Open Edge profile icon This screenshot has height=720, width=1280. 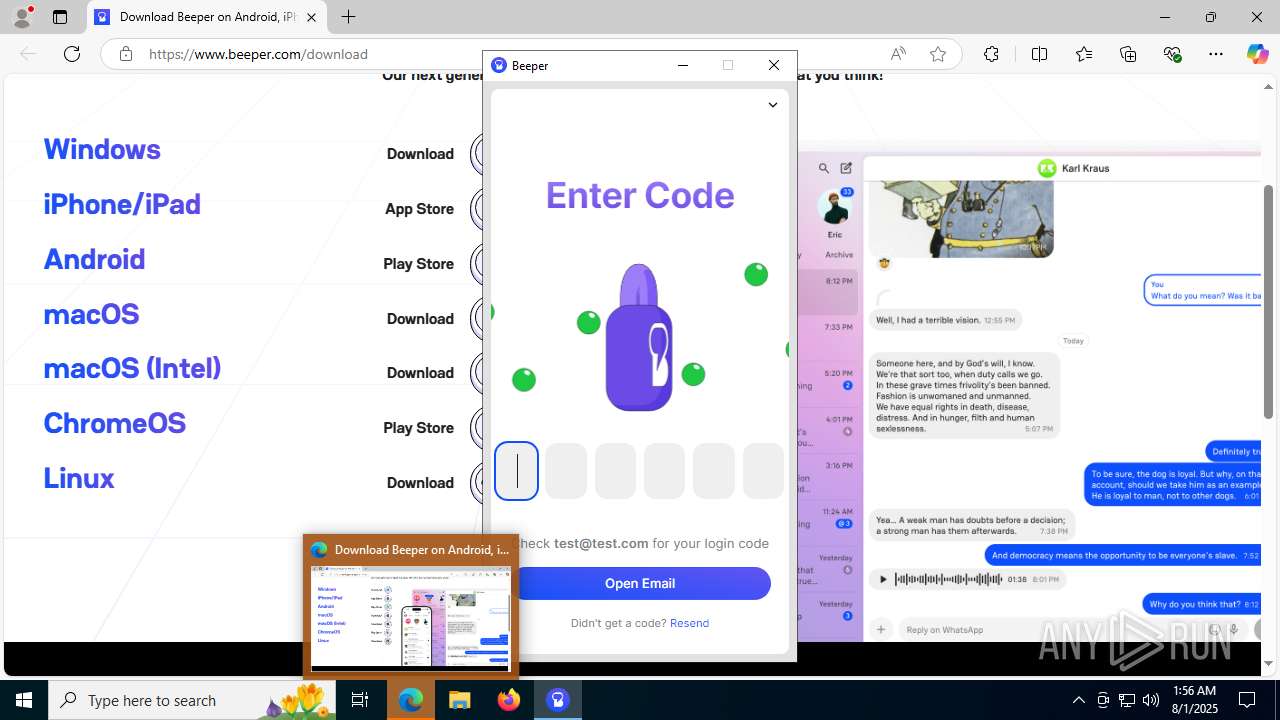tap(22, 17)
